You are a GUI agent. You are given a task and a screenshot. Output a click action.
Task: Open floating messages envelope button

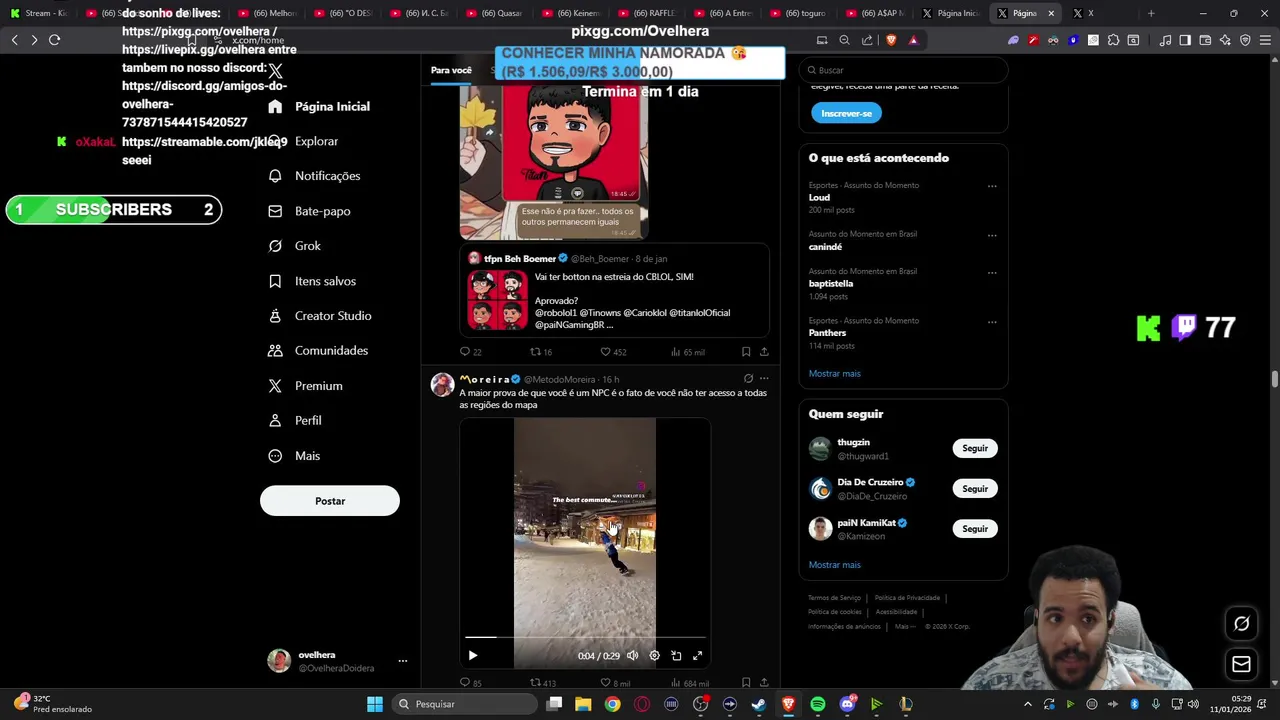[1241, 664]
